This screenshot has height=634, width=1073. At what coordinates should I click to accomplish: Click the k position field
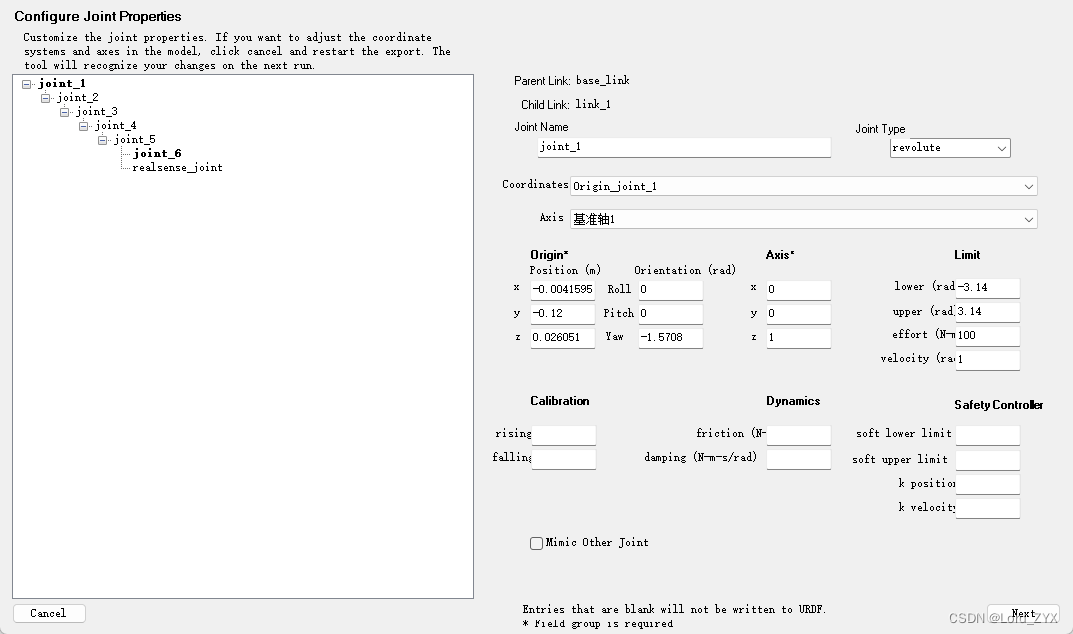(x=987, y=484)
